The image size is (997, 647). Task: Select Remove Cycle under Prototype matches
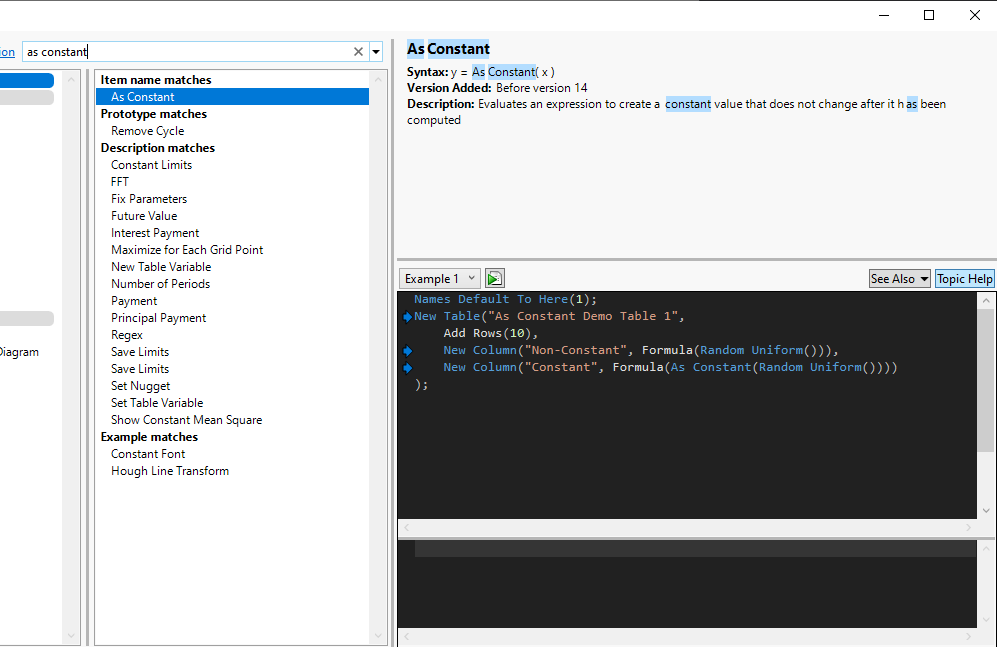[148, 131]
